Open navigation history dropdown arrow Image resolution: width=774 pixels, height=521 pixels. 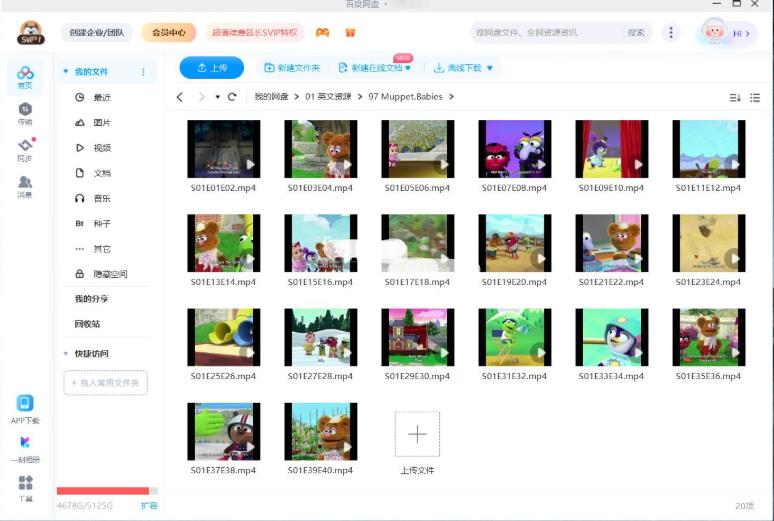tap(217, 97)
